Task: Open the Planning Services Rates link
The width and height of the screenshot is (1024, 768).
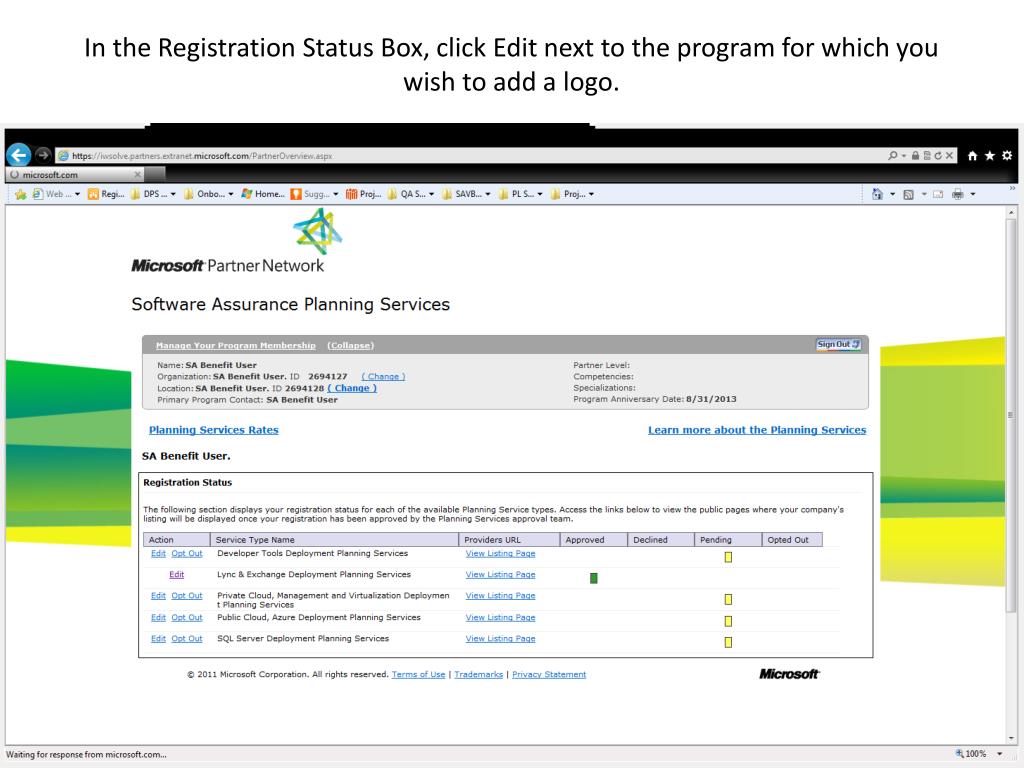Action: 214,430
